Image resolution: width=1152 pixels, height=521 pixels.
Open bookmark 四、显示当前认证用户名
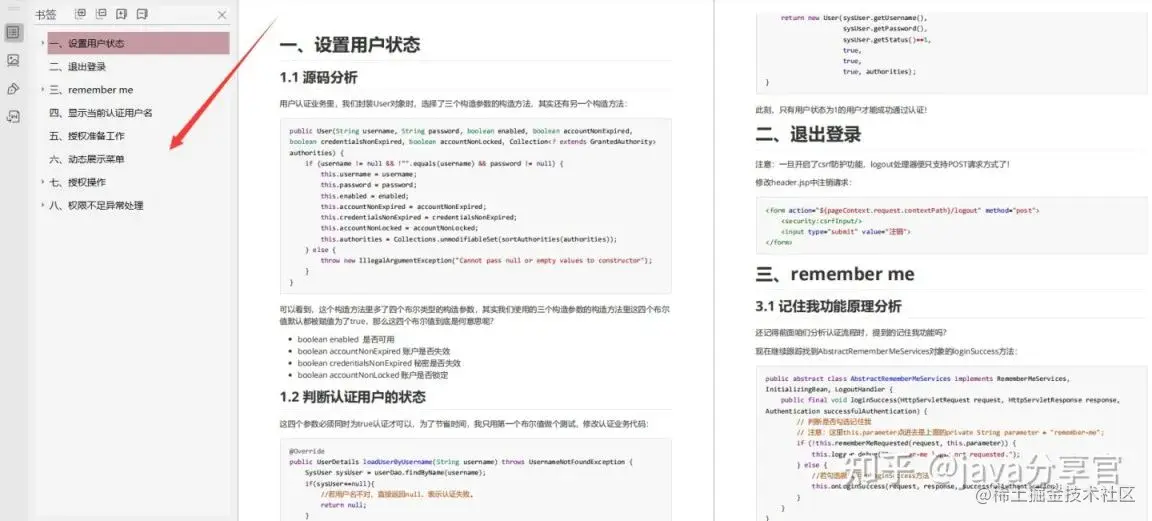[101, 113]
